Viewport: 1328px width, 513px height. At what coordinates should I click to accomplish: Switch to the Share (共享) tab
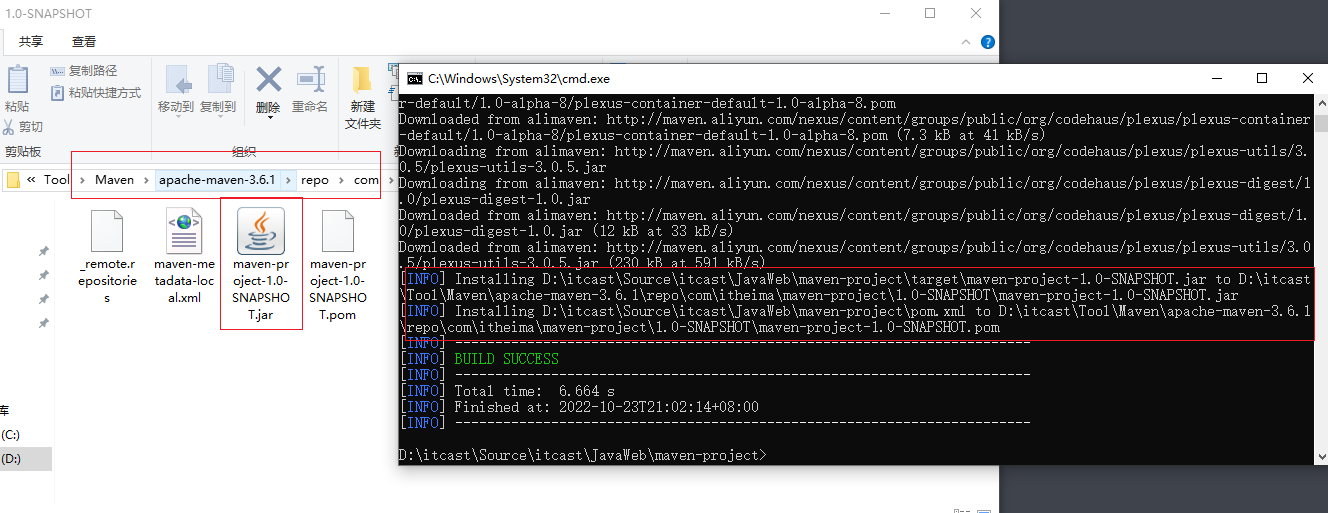31,42
